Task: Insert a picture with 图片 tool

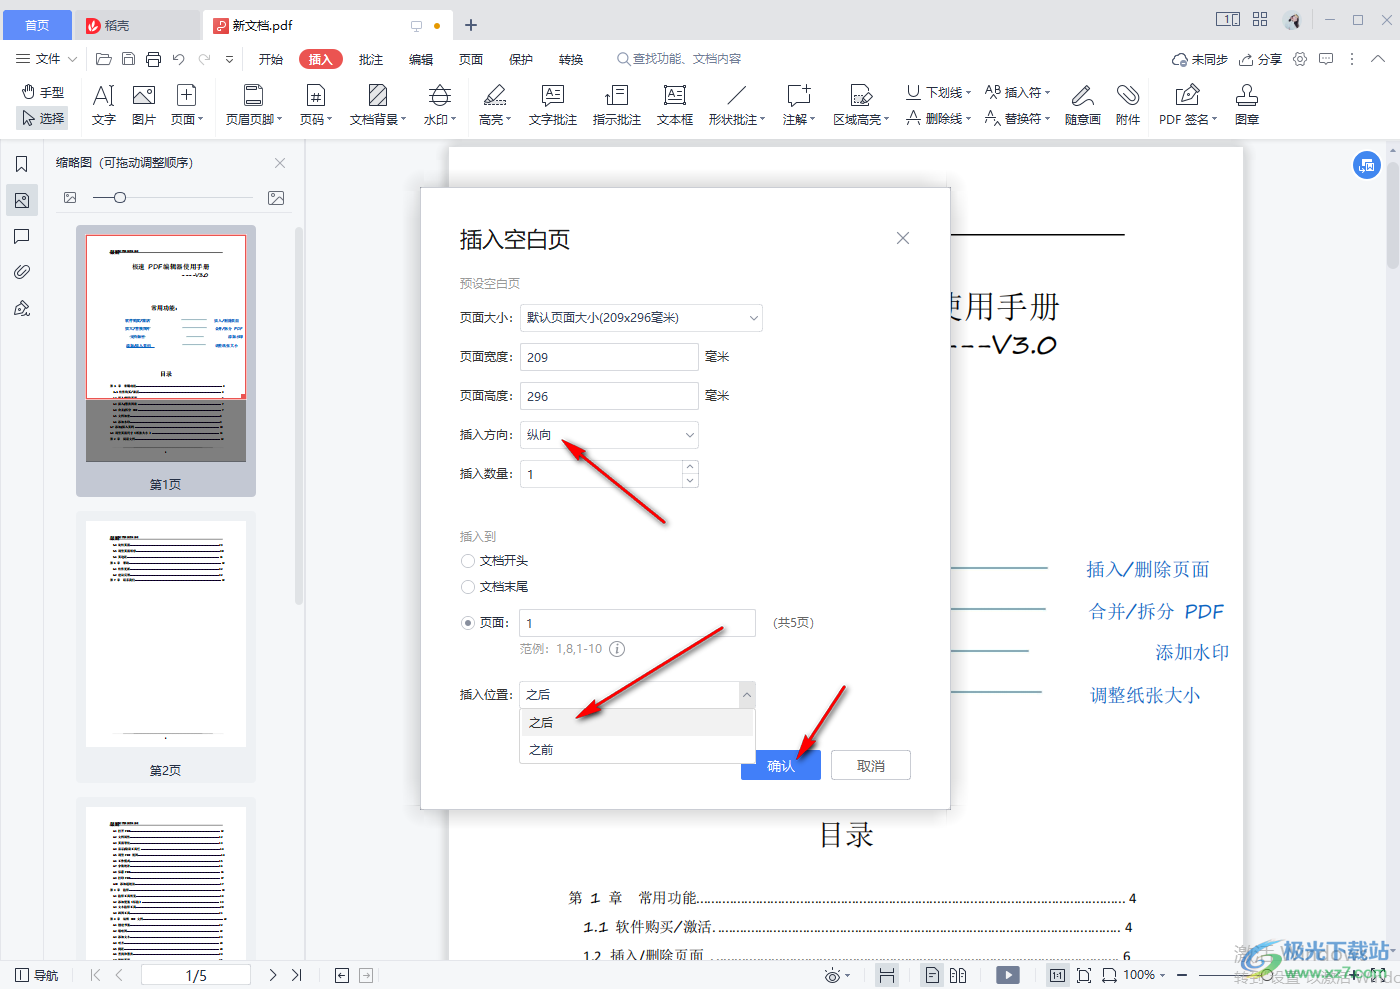Action: [144, 105]
